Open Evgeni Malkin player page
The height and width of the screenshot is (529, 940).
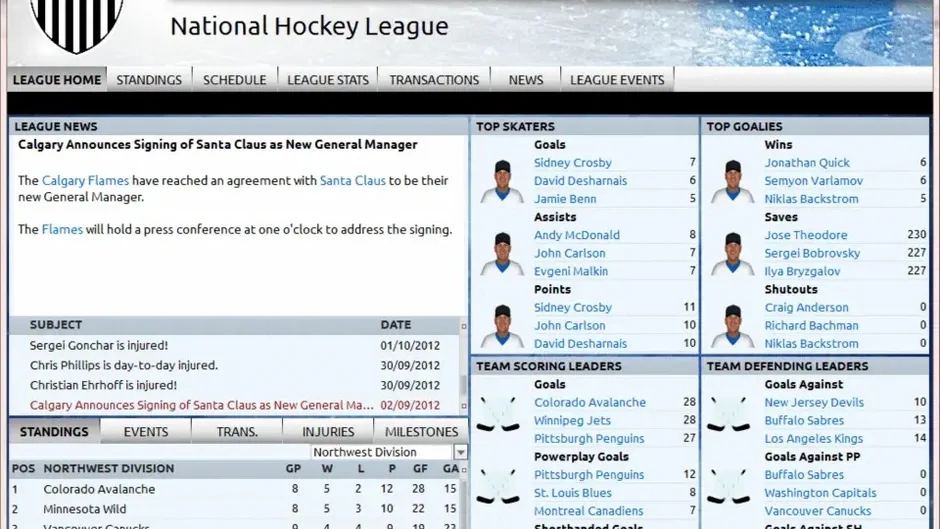pos(571,271)
